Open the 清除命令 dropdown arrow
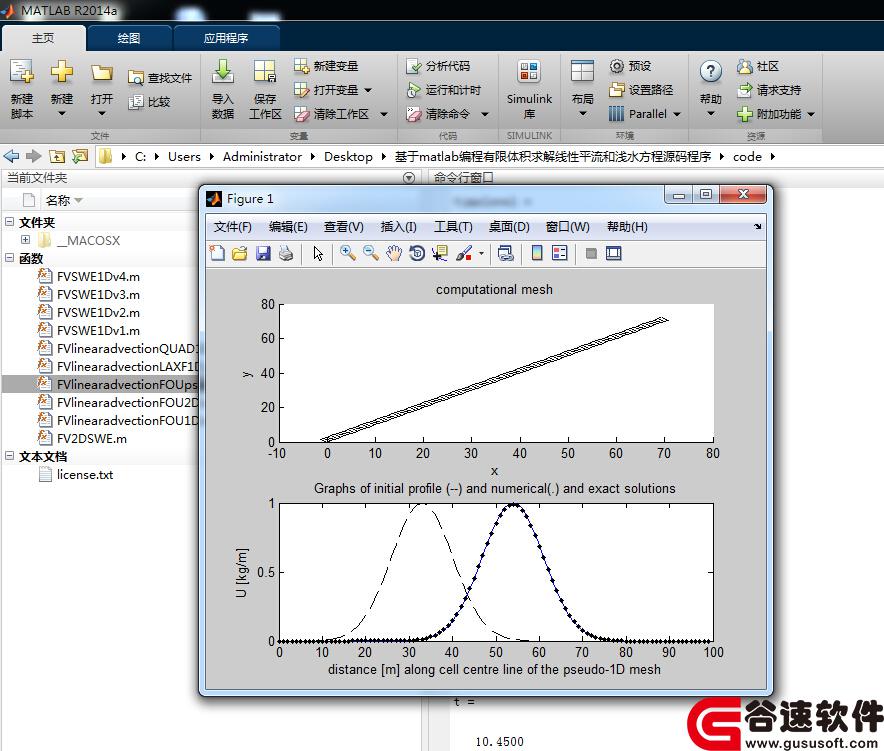884x751 pixels. point(485,114)
